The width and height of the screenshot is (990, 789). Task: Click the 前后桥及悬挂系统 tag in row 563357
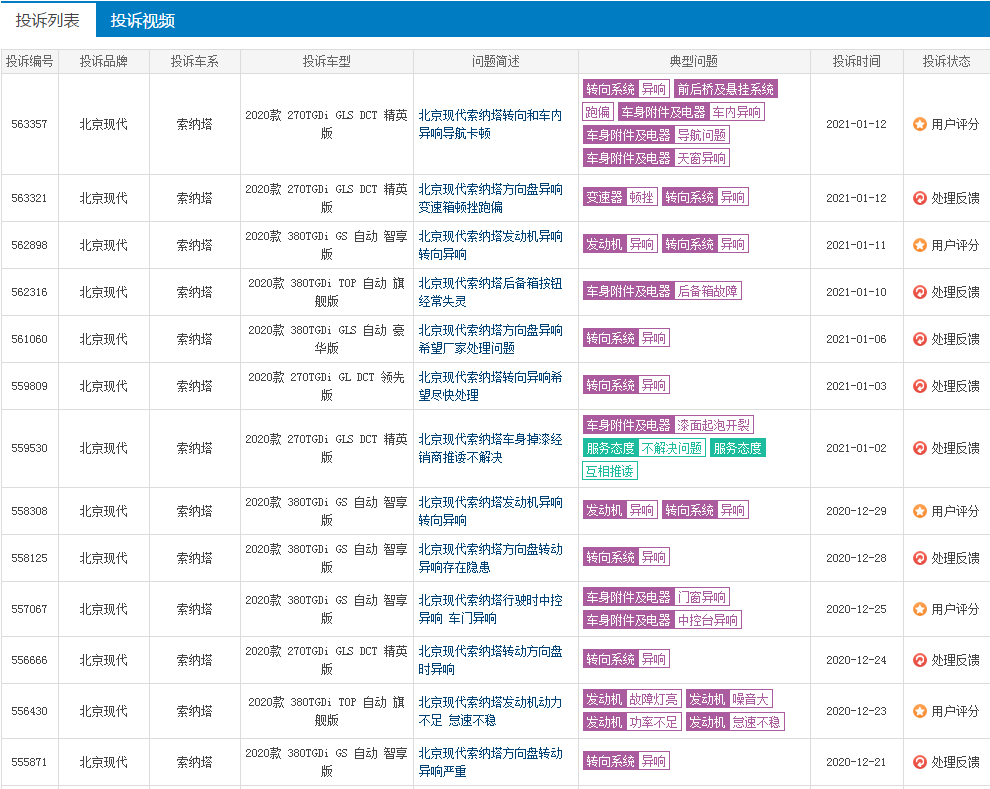725,89
